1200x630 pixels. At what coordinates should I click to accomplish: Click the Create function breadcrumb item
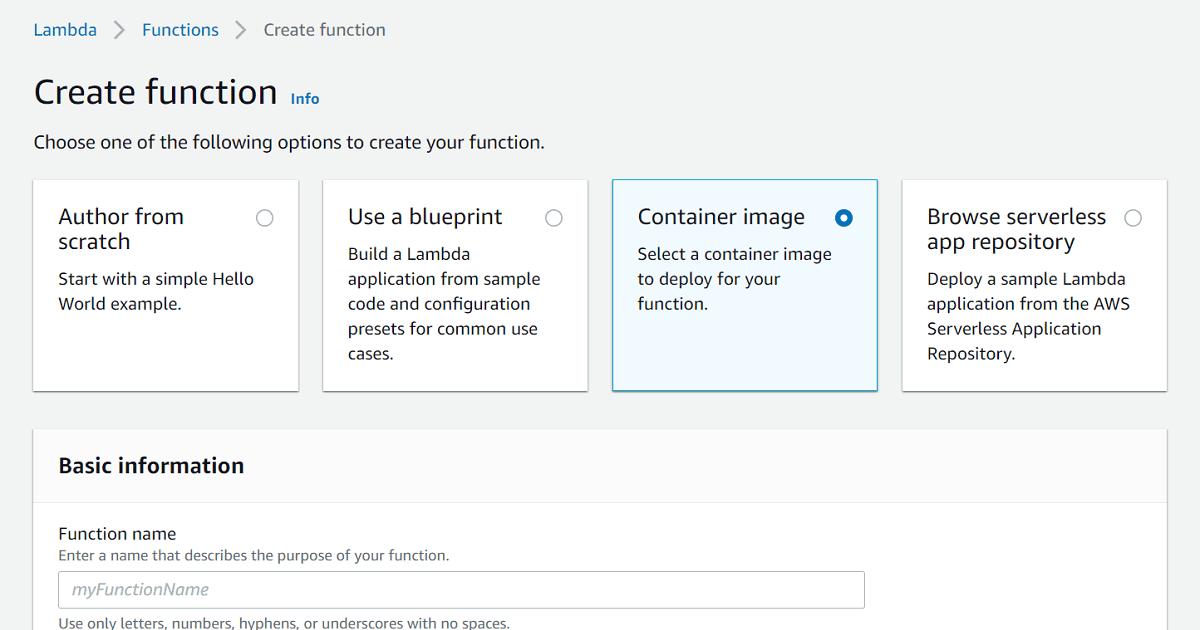pyautogui.click(x=324, y=30)
